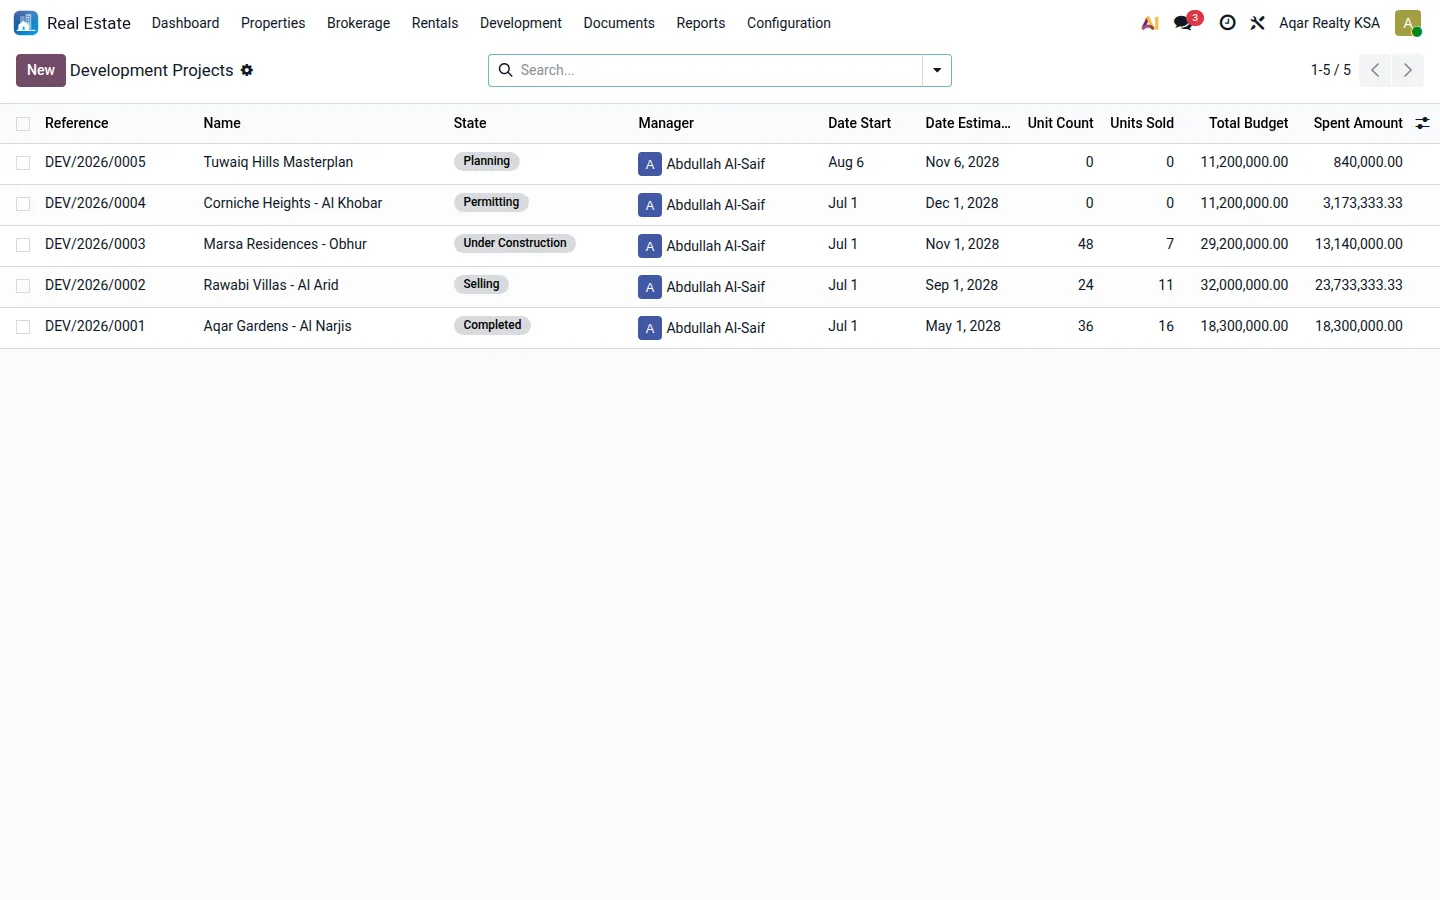This screenshot has height=900, width=1440.
Task: Open the Rentals menu
Action: [x=435, y=23]
